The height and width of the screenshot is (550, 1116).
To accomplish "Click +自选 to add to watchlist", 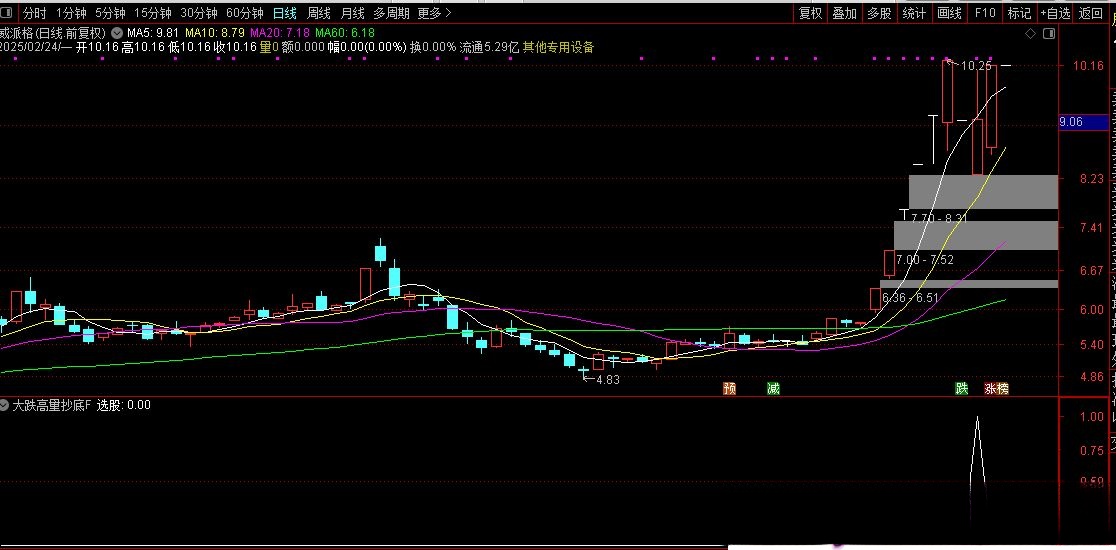I will click(1055, 13).
